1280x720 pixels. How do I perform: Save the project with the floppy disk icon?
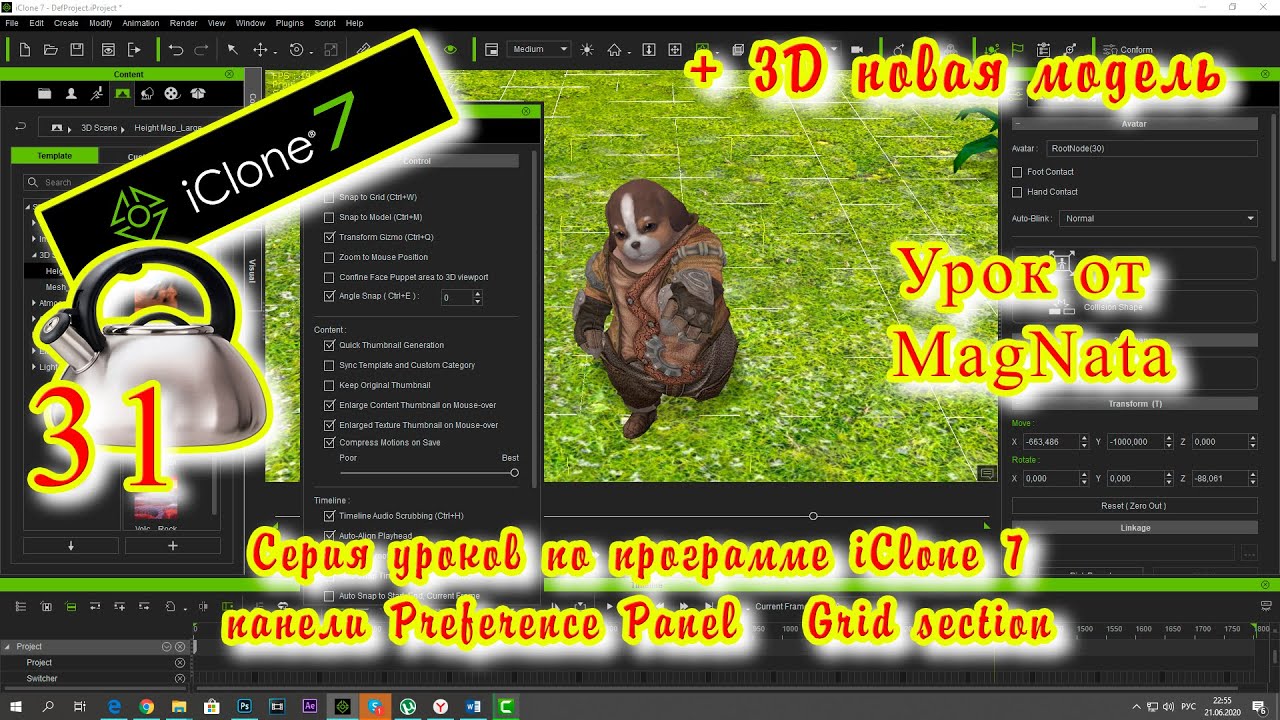pyautogui.click(x=77, y=49)
